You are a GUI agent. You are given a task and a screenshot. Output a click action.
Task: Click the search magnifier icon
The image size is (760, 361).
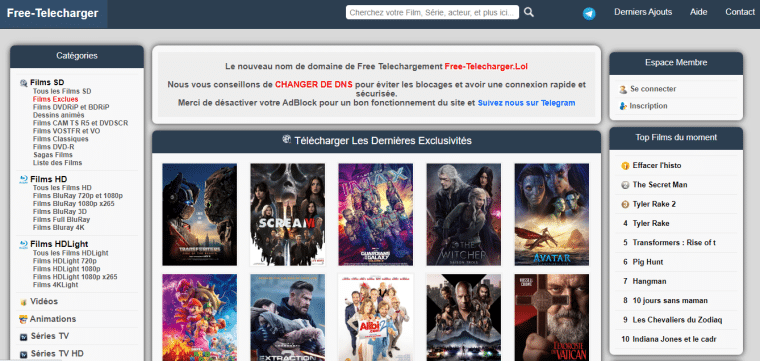pos(529,12)
